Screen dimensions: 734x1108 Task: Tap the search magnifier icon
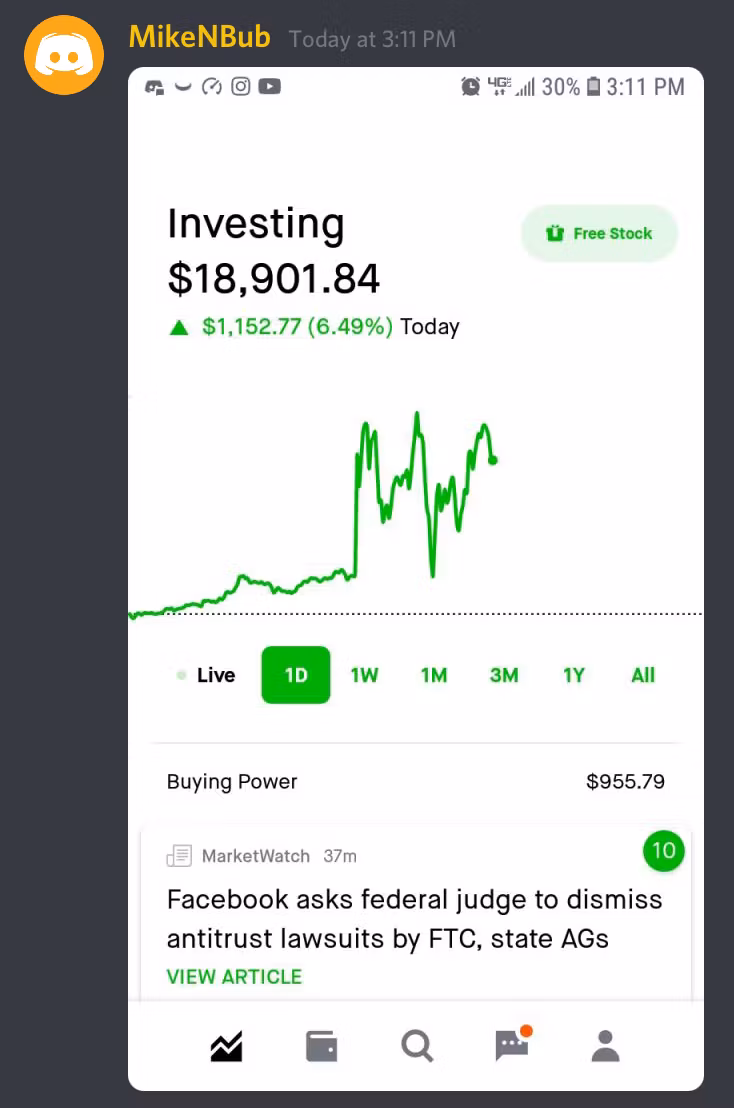point(416,1047)
